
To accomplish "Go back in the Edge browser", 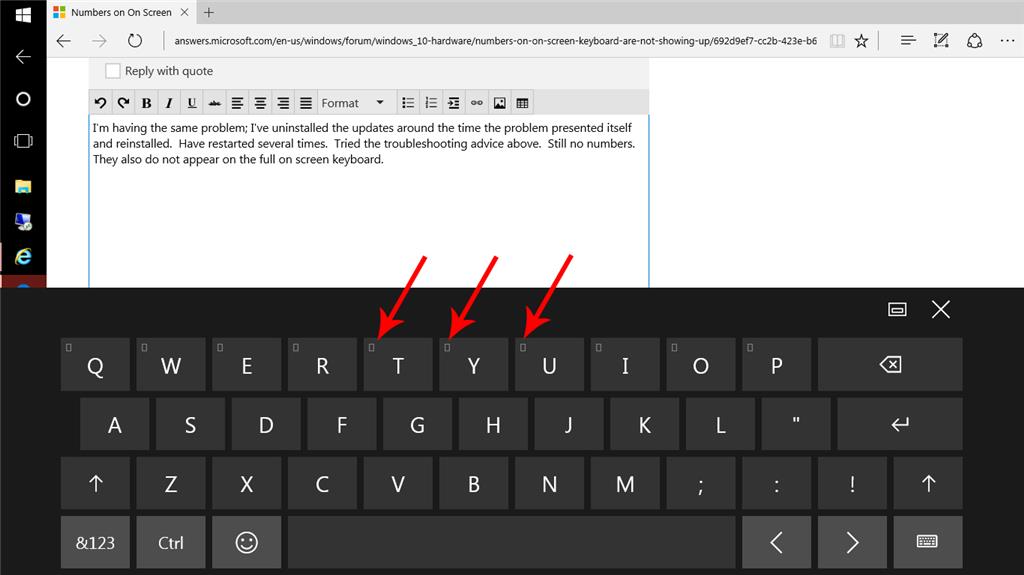I will [x=63, y=41].
